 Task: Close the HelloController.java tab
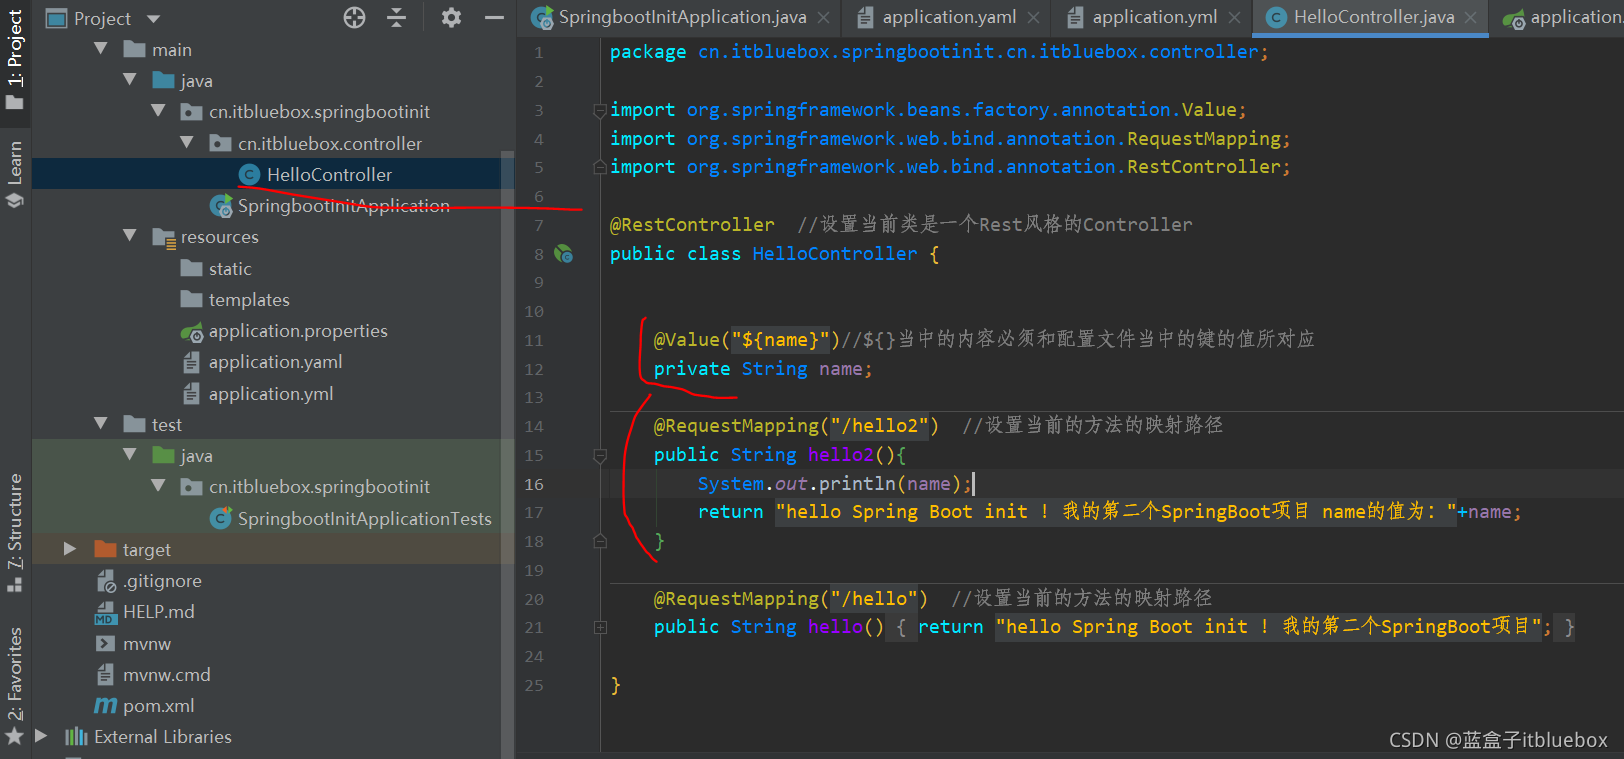[x=1470, y=18]
